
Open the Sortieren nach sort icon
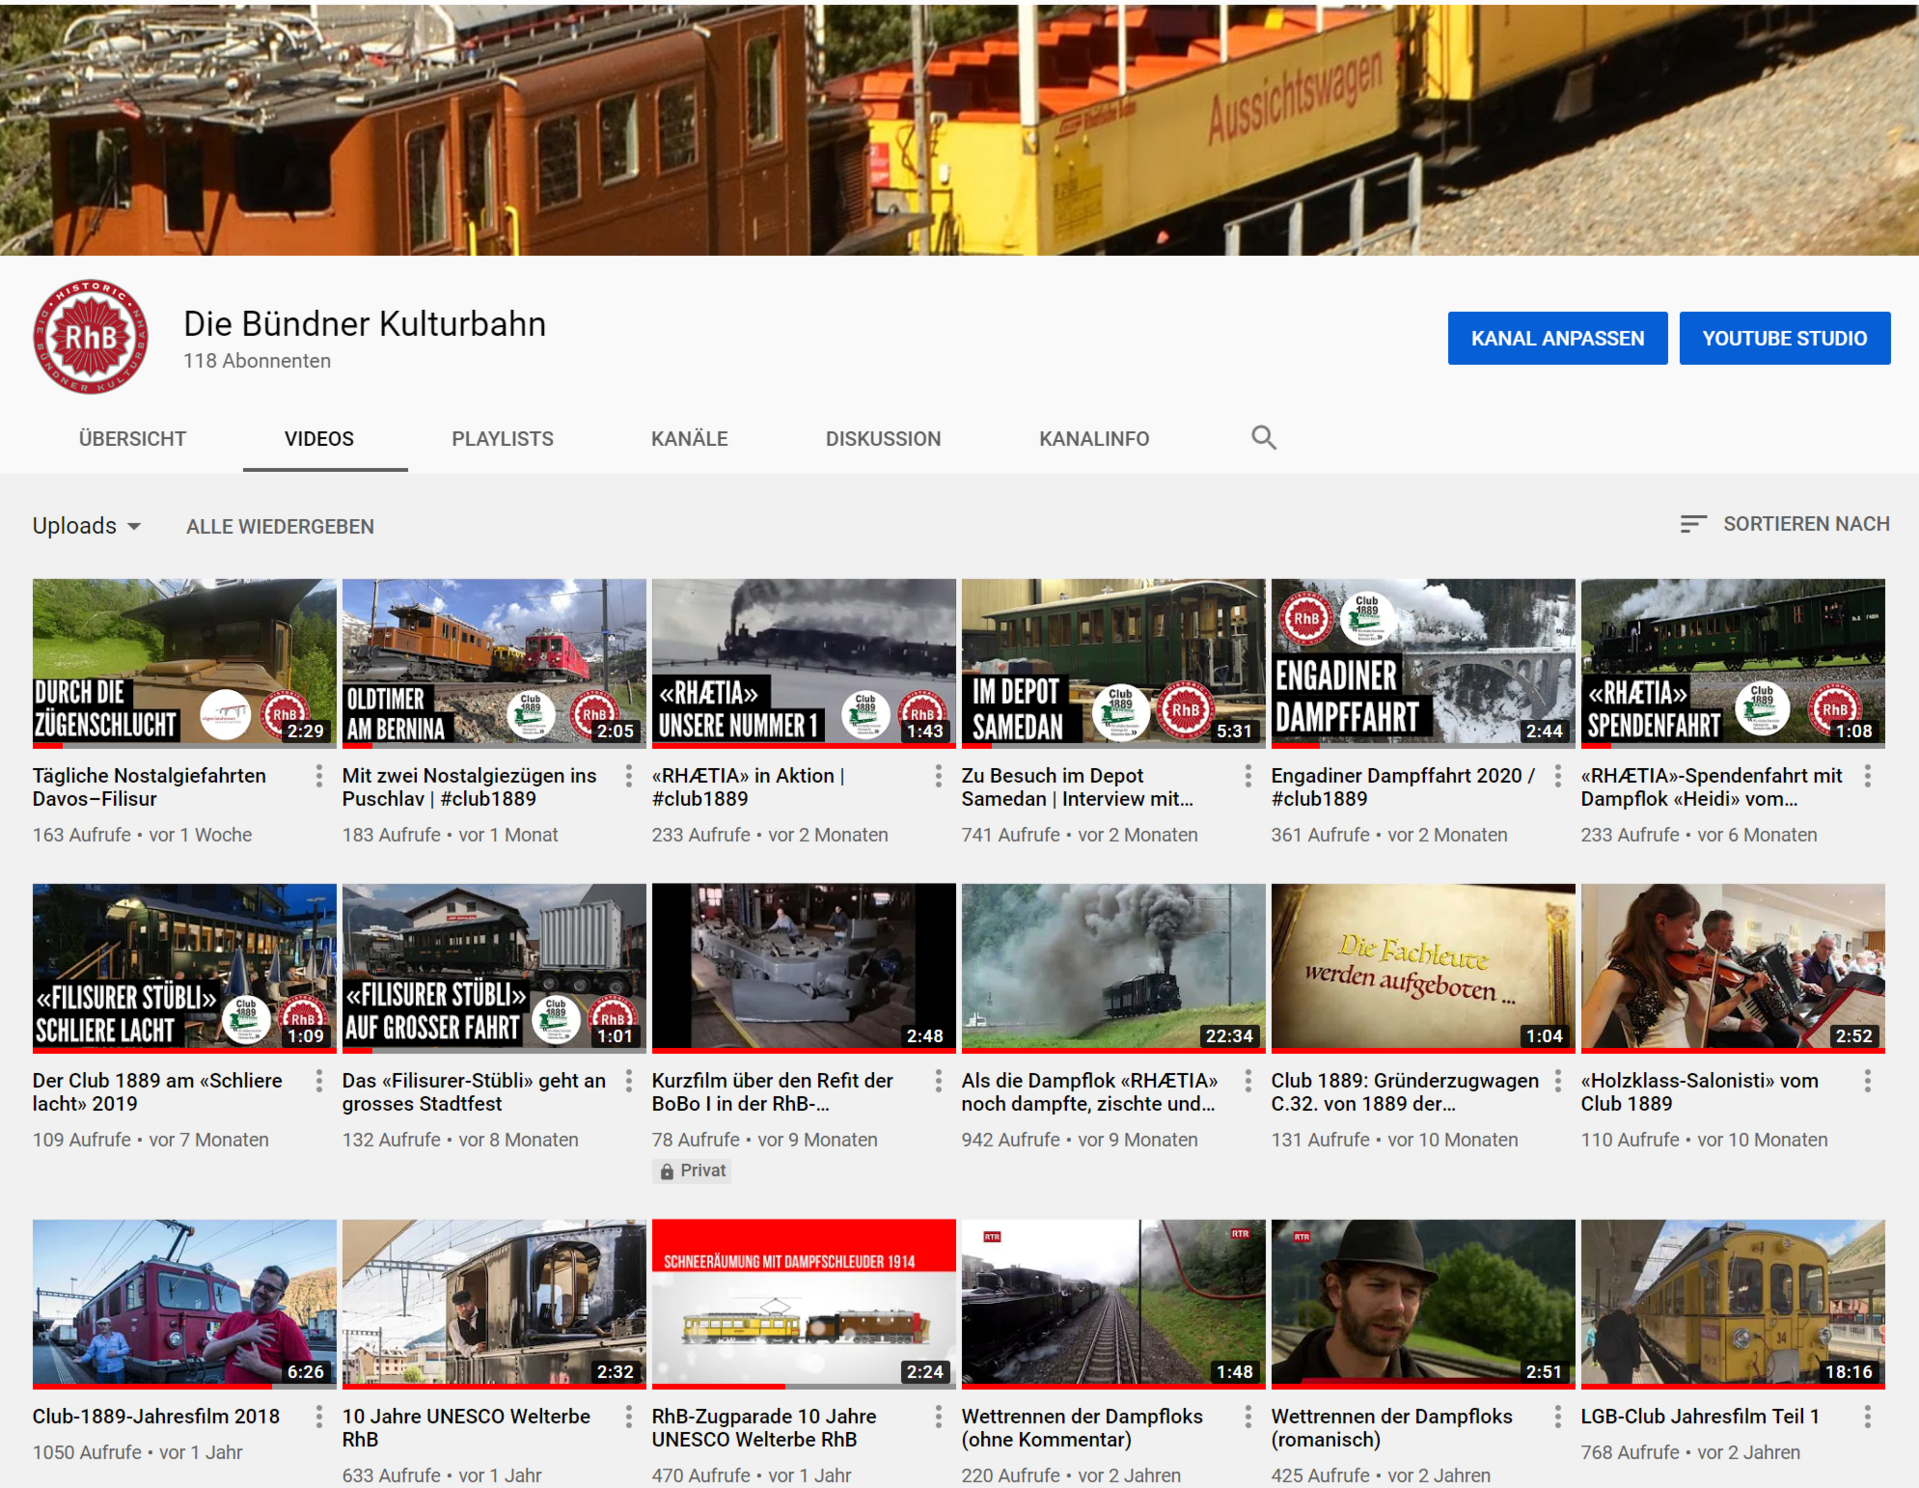point(1692,524)
